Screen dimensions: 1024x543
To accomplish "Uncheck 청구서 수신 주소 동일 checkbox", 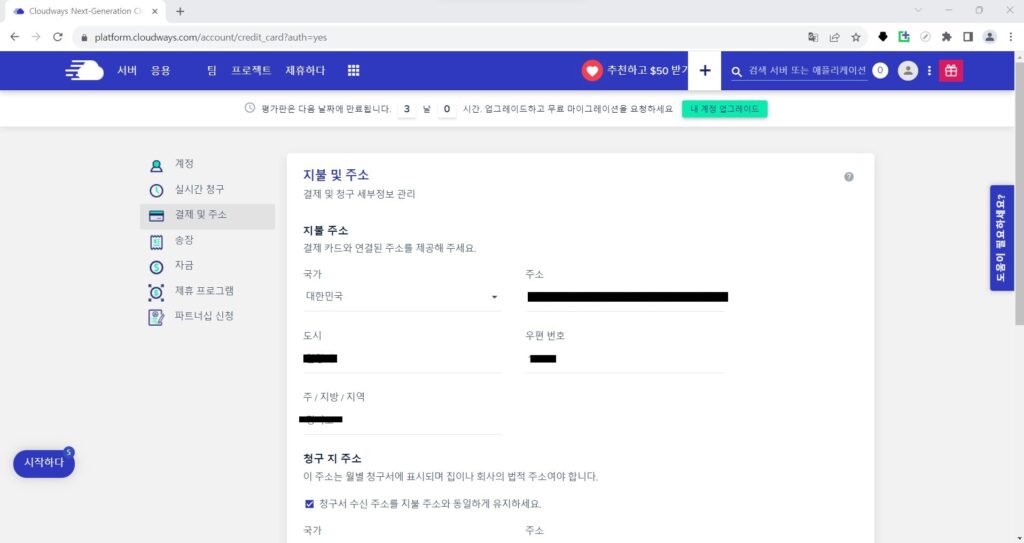I will 309,504.
